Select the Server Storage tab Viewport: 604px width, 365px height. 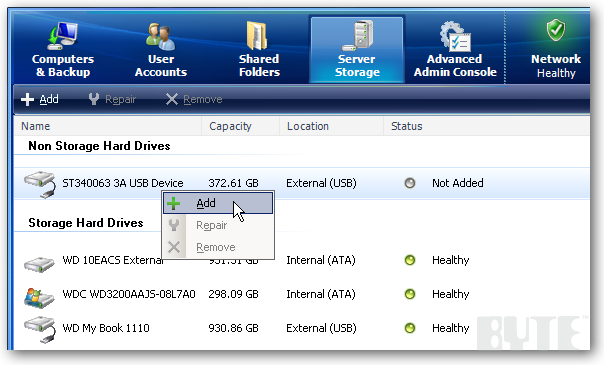click(x=357, y=50)
